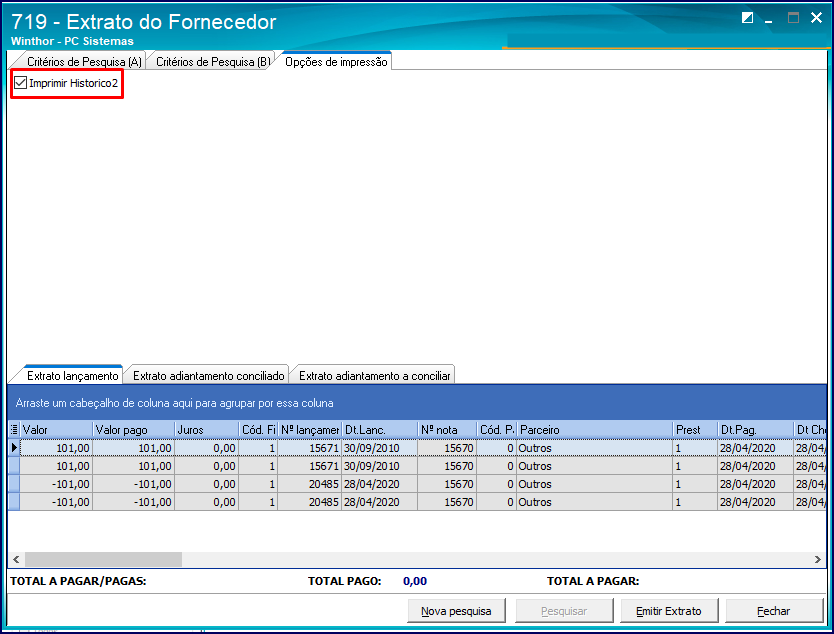Viewport: 834px width, 634px height.
Task: Open Extrato adiantamento a conciliar tab
Action: [x=374, y=376]
